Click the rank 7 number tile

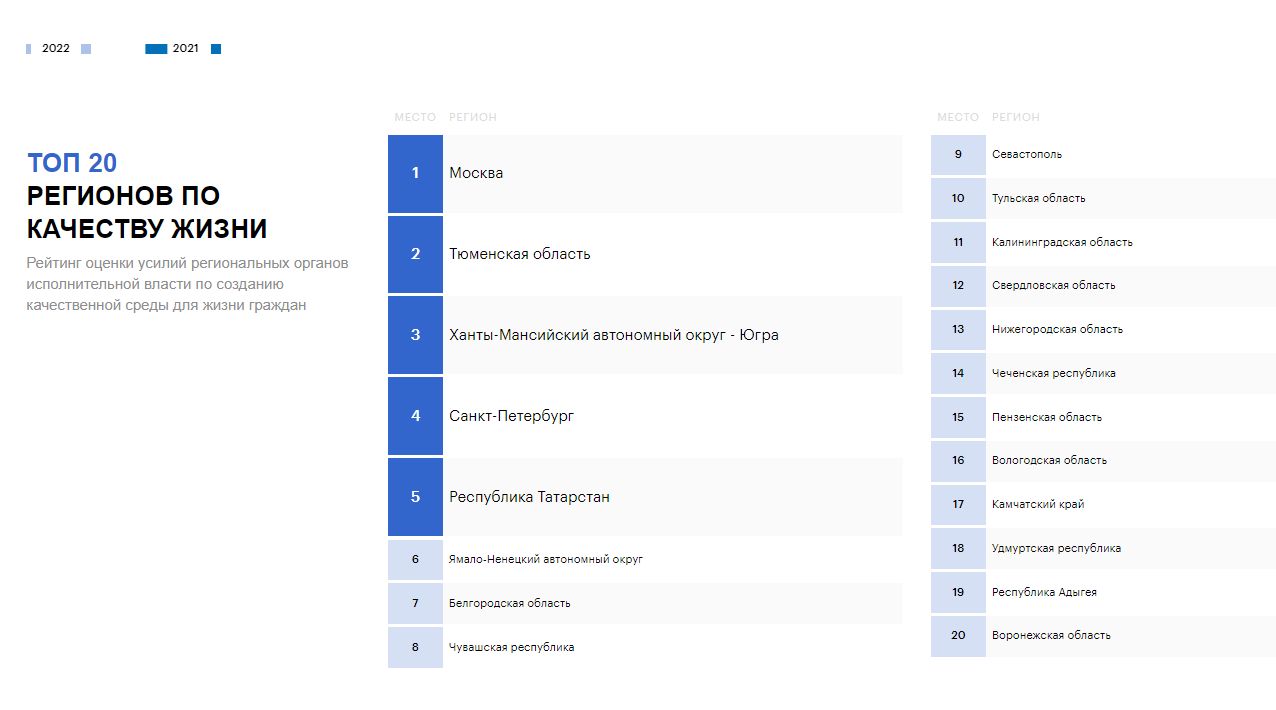pyautogui.click(x=415, y=603)
